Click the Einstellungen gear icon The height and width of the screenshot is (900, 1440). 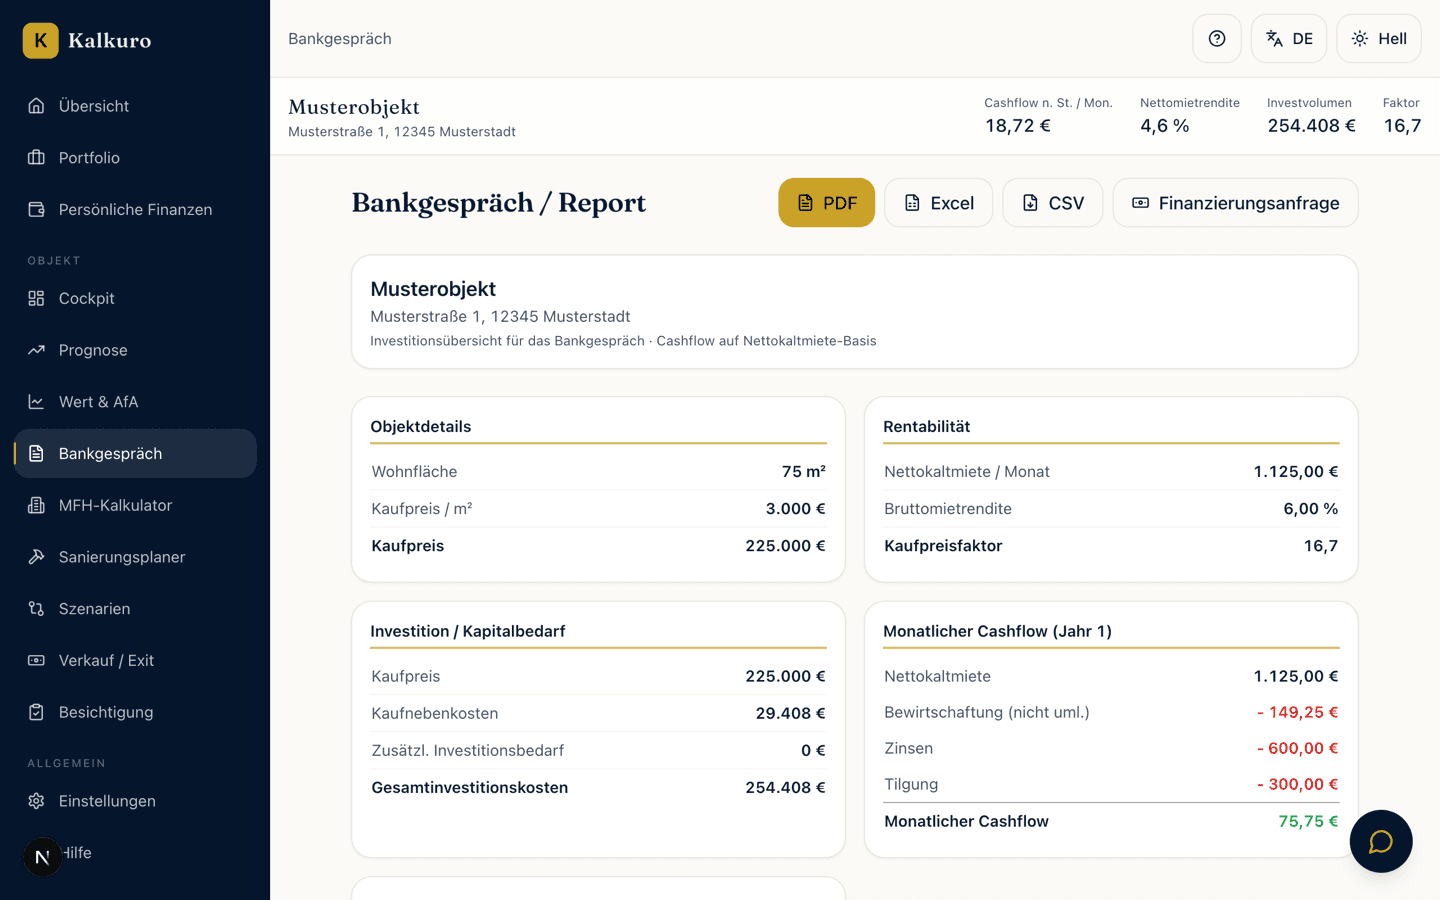(37, 801)
